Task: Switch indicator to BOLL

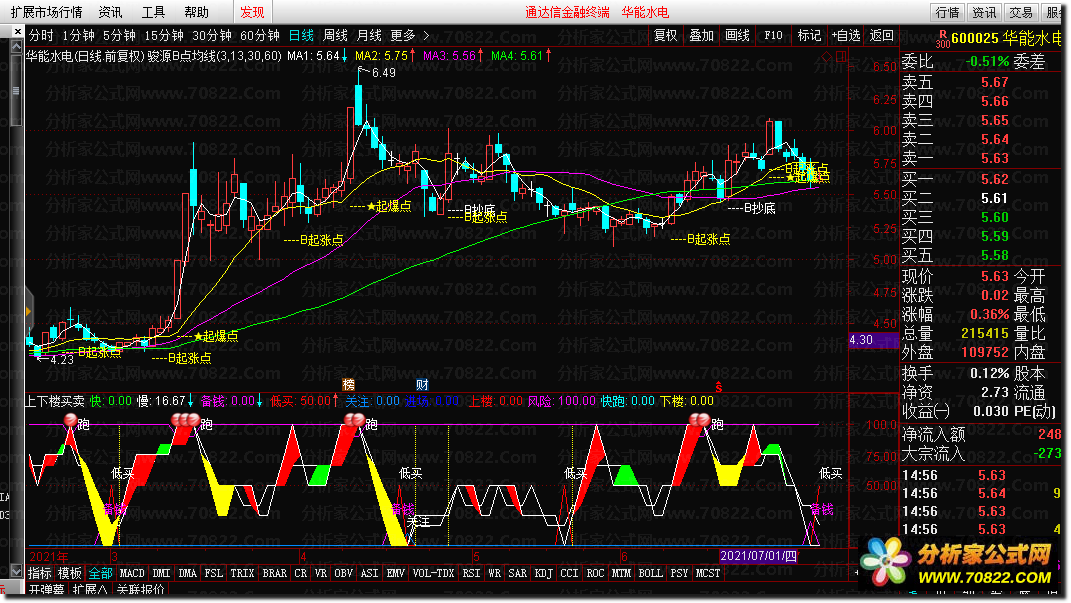Action: 650,573
